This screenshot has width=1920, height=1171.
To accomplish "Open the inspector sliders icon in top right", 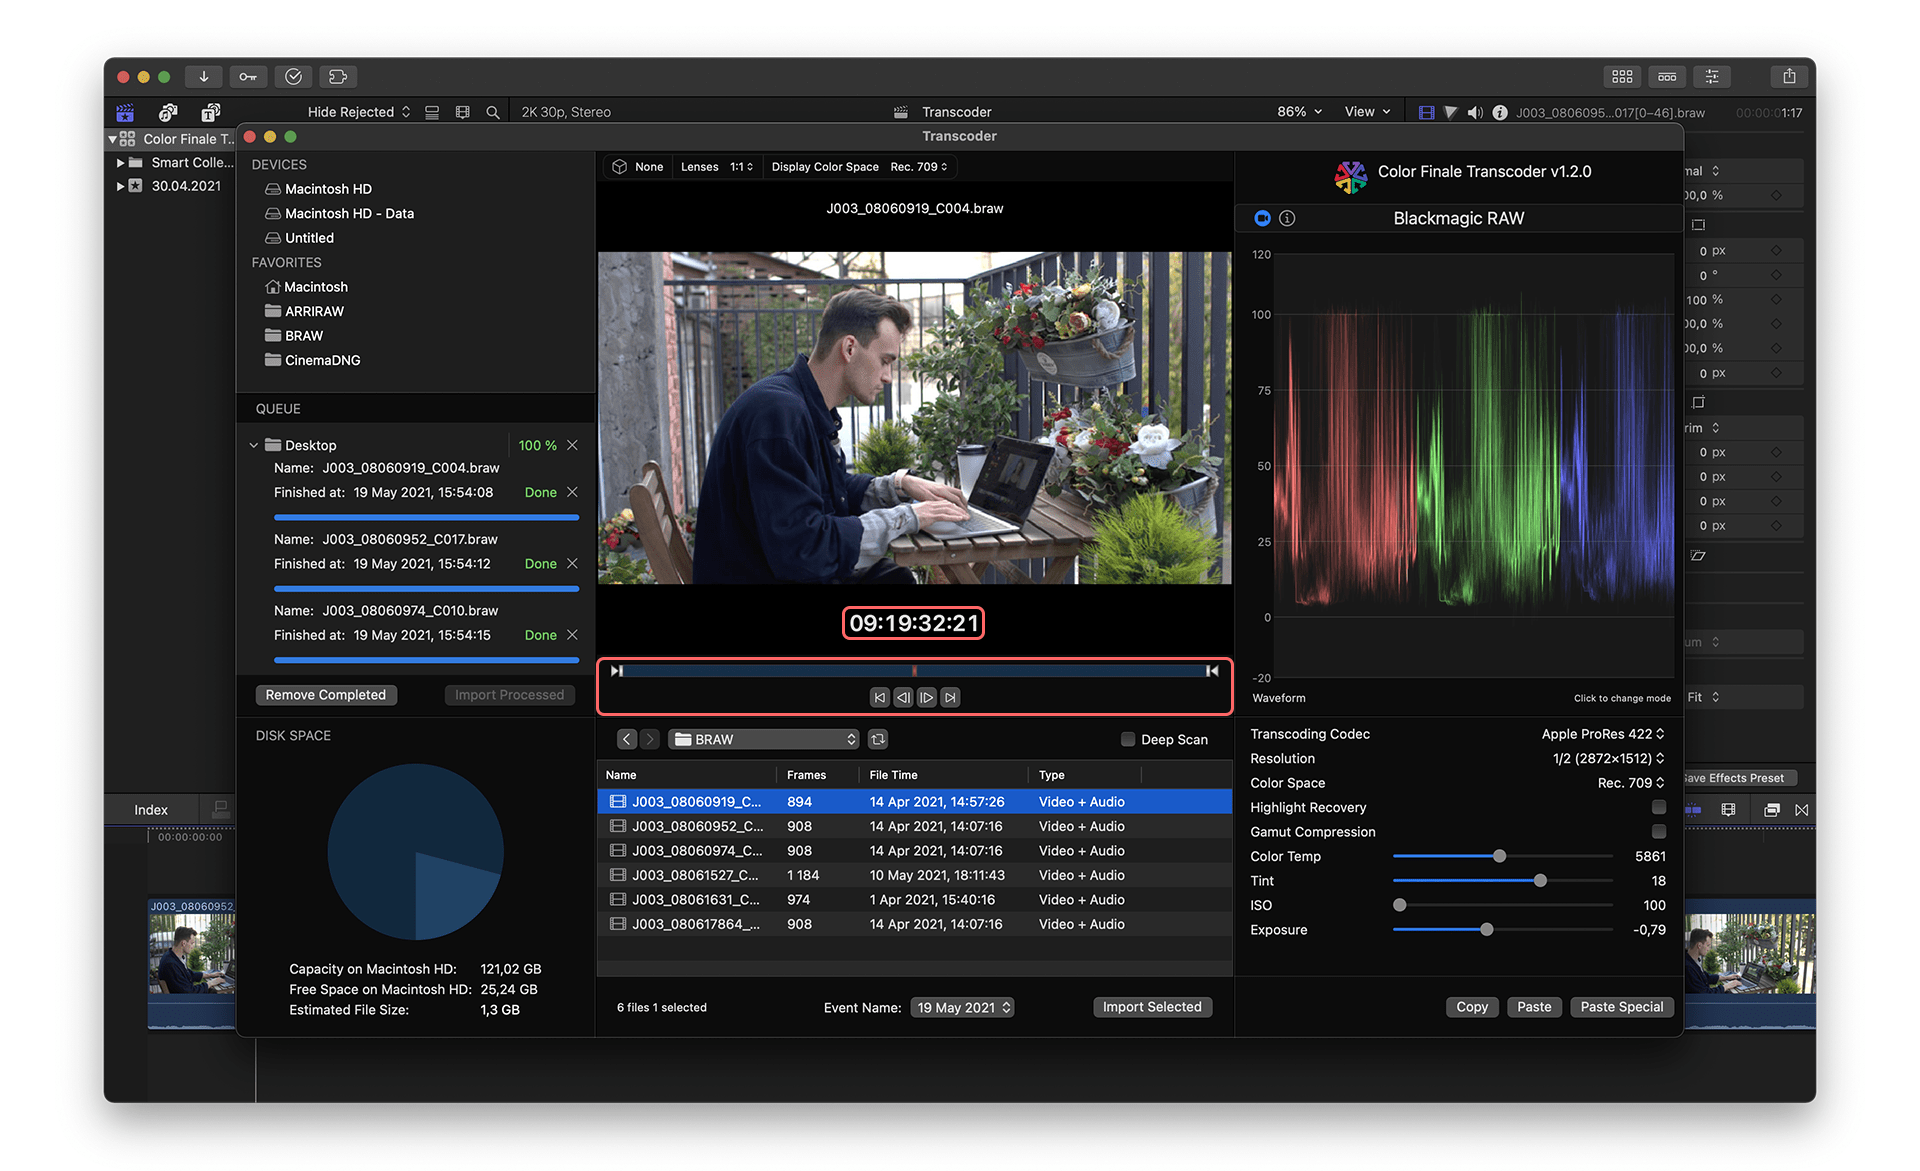I will click(x=1711, y=76).
